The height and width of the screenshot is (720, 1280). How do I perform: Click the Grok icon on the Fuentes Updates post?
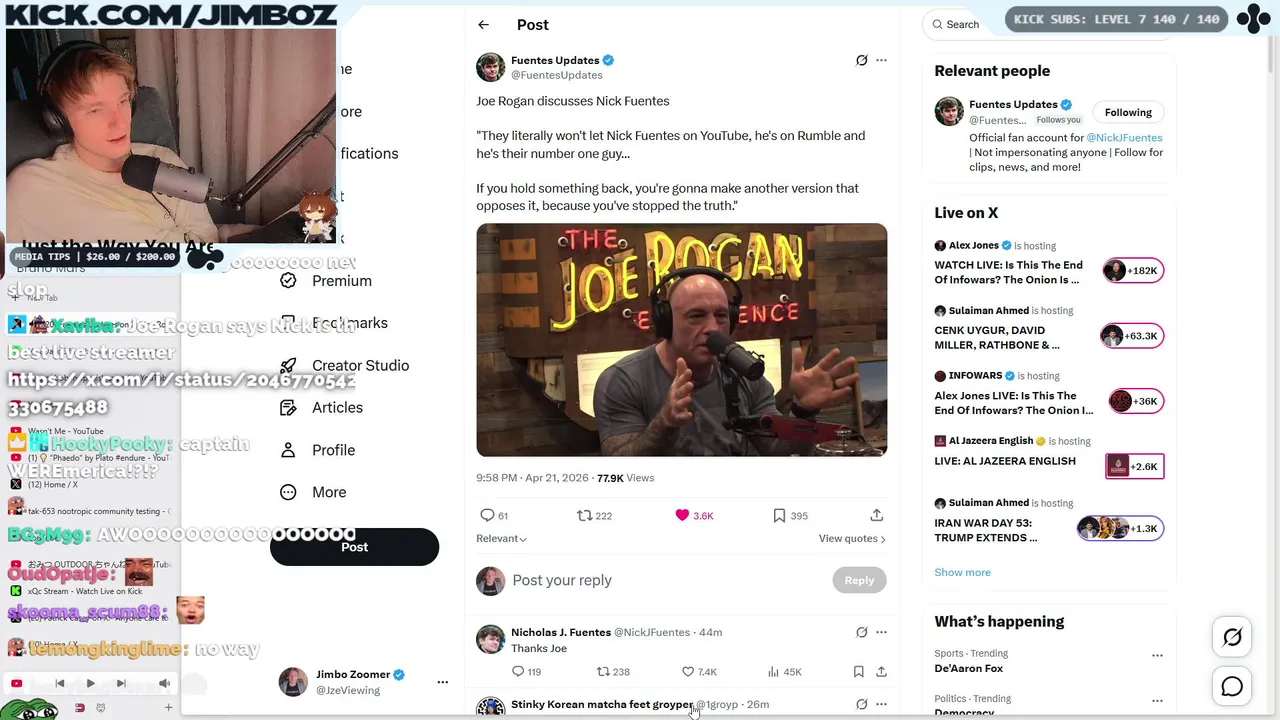pos(861,60)
